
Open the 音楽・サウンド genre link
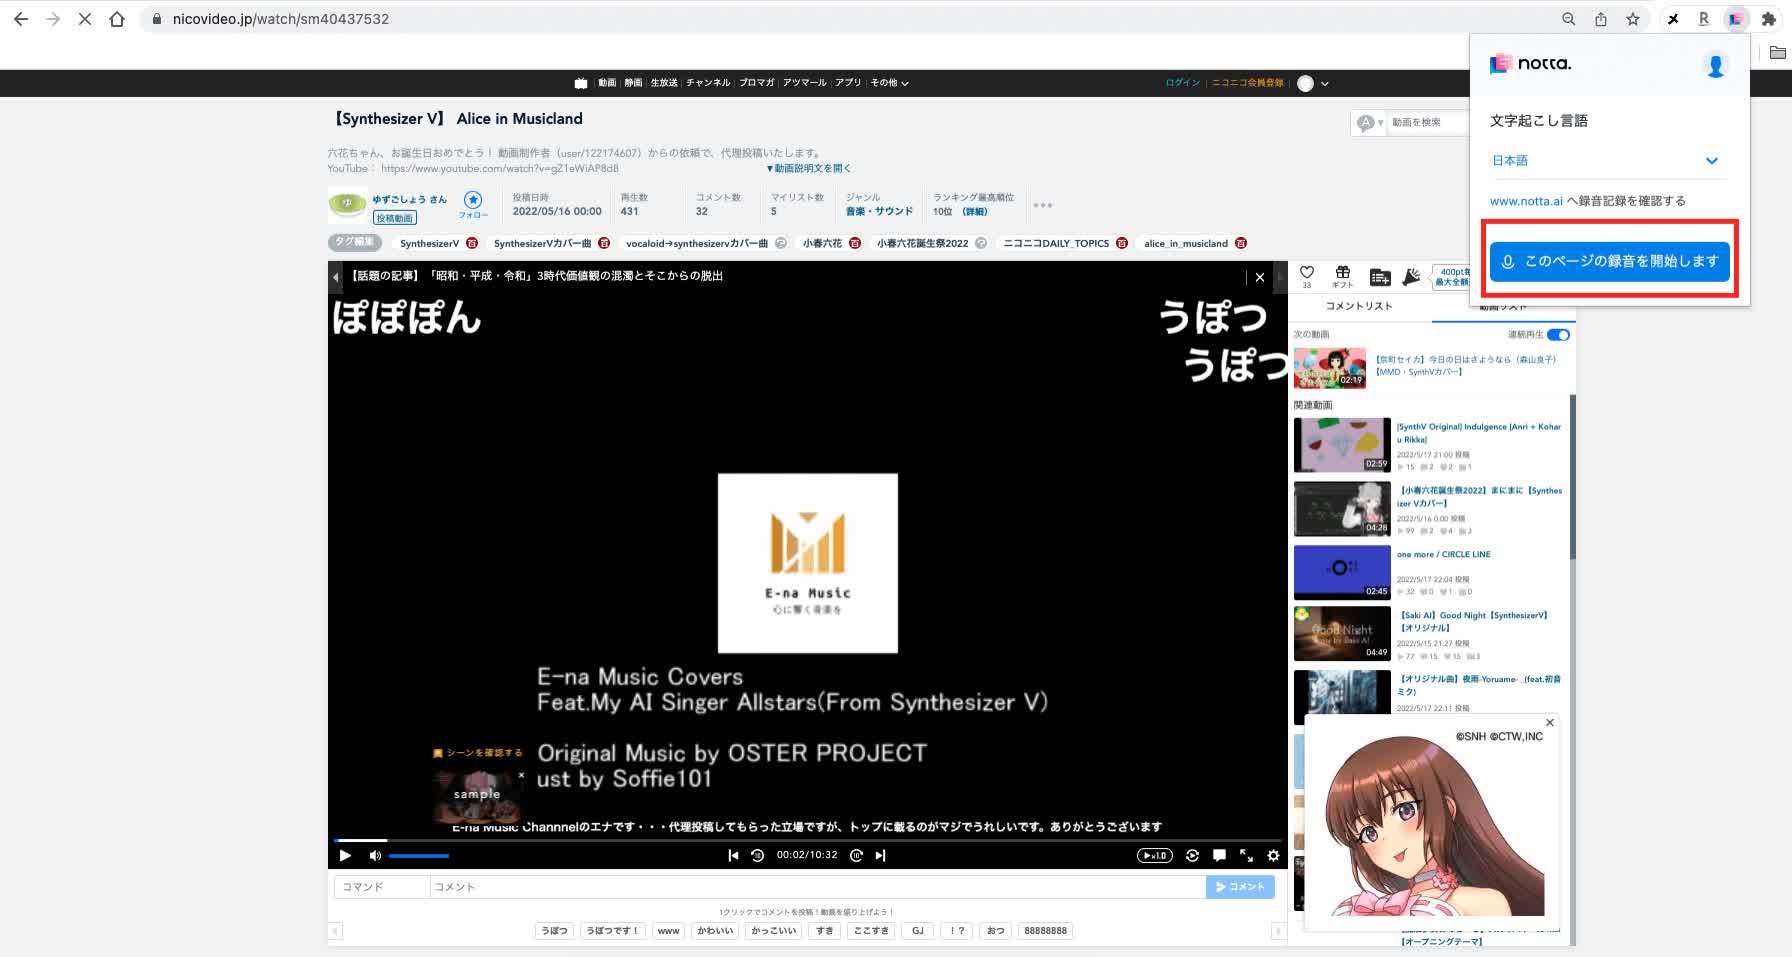879,211
